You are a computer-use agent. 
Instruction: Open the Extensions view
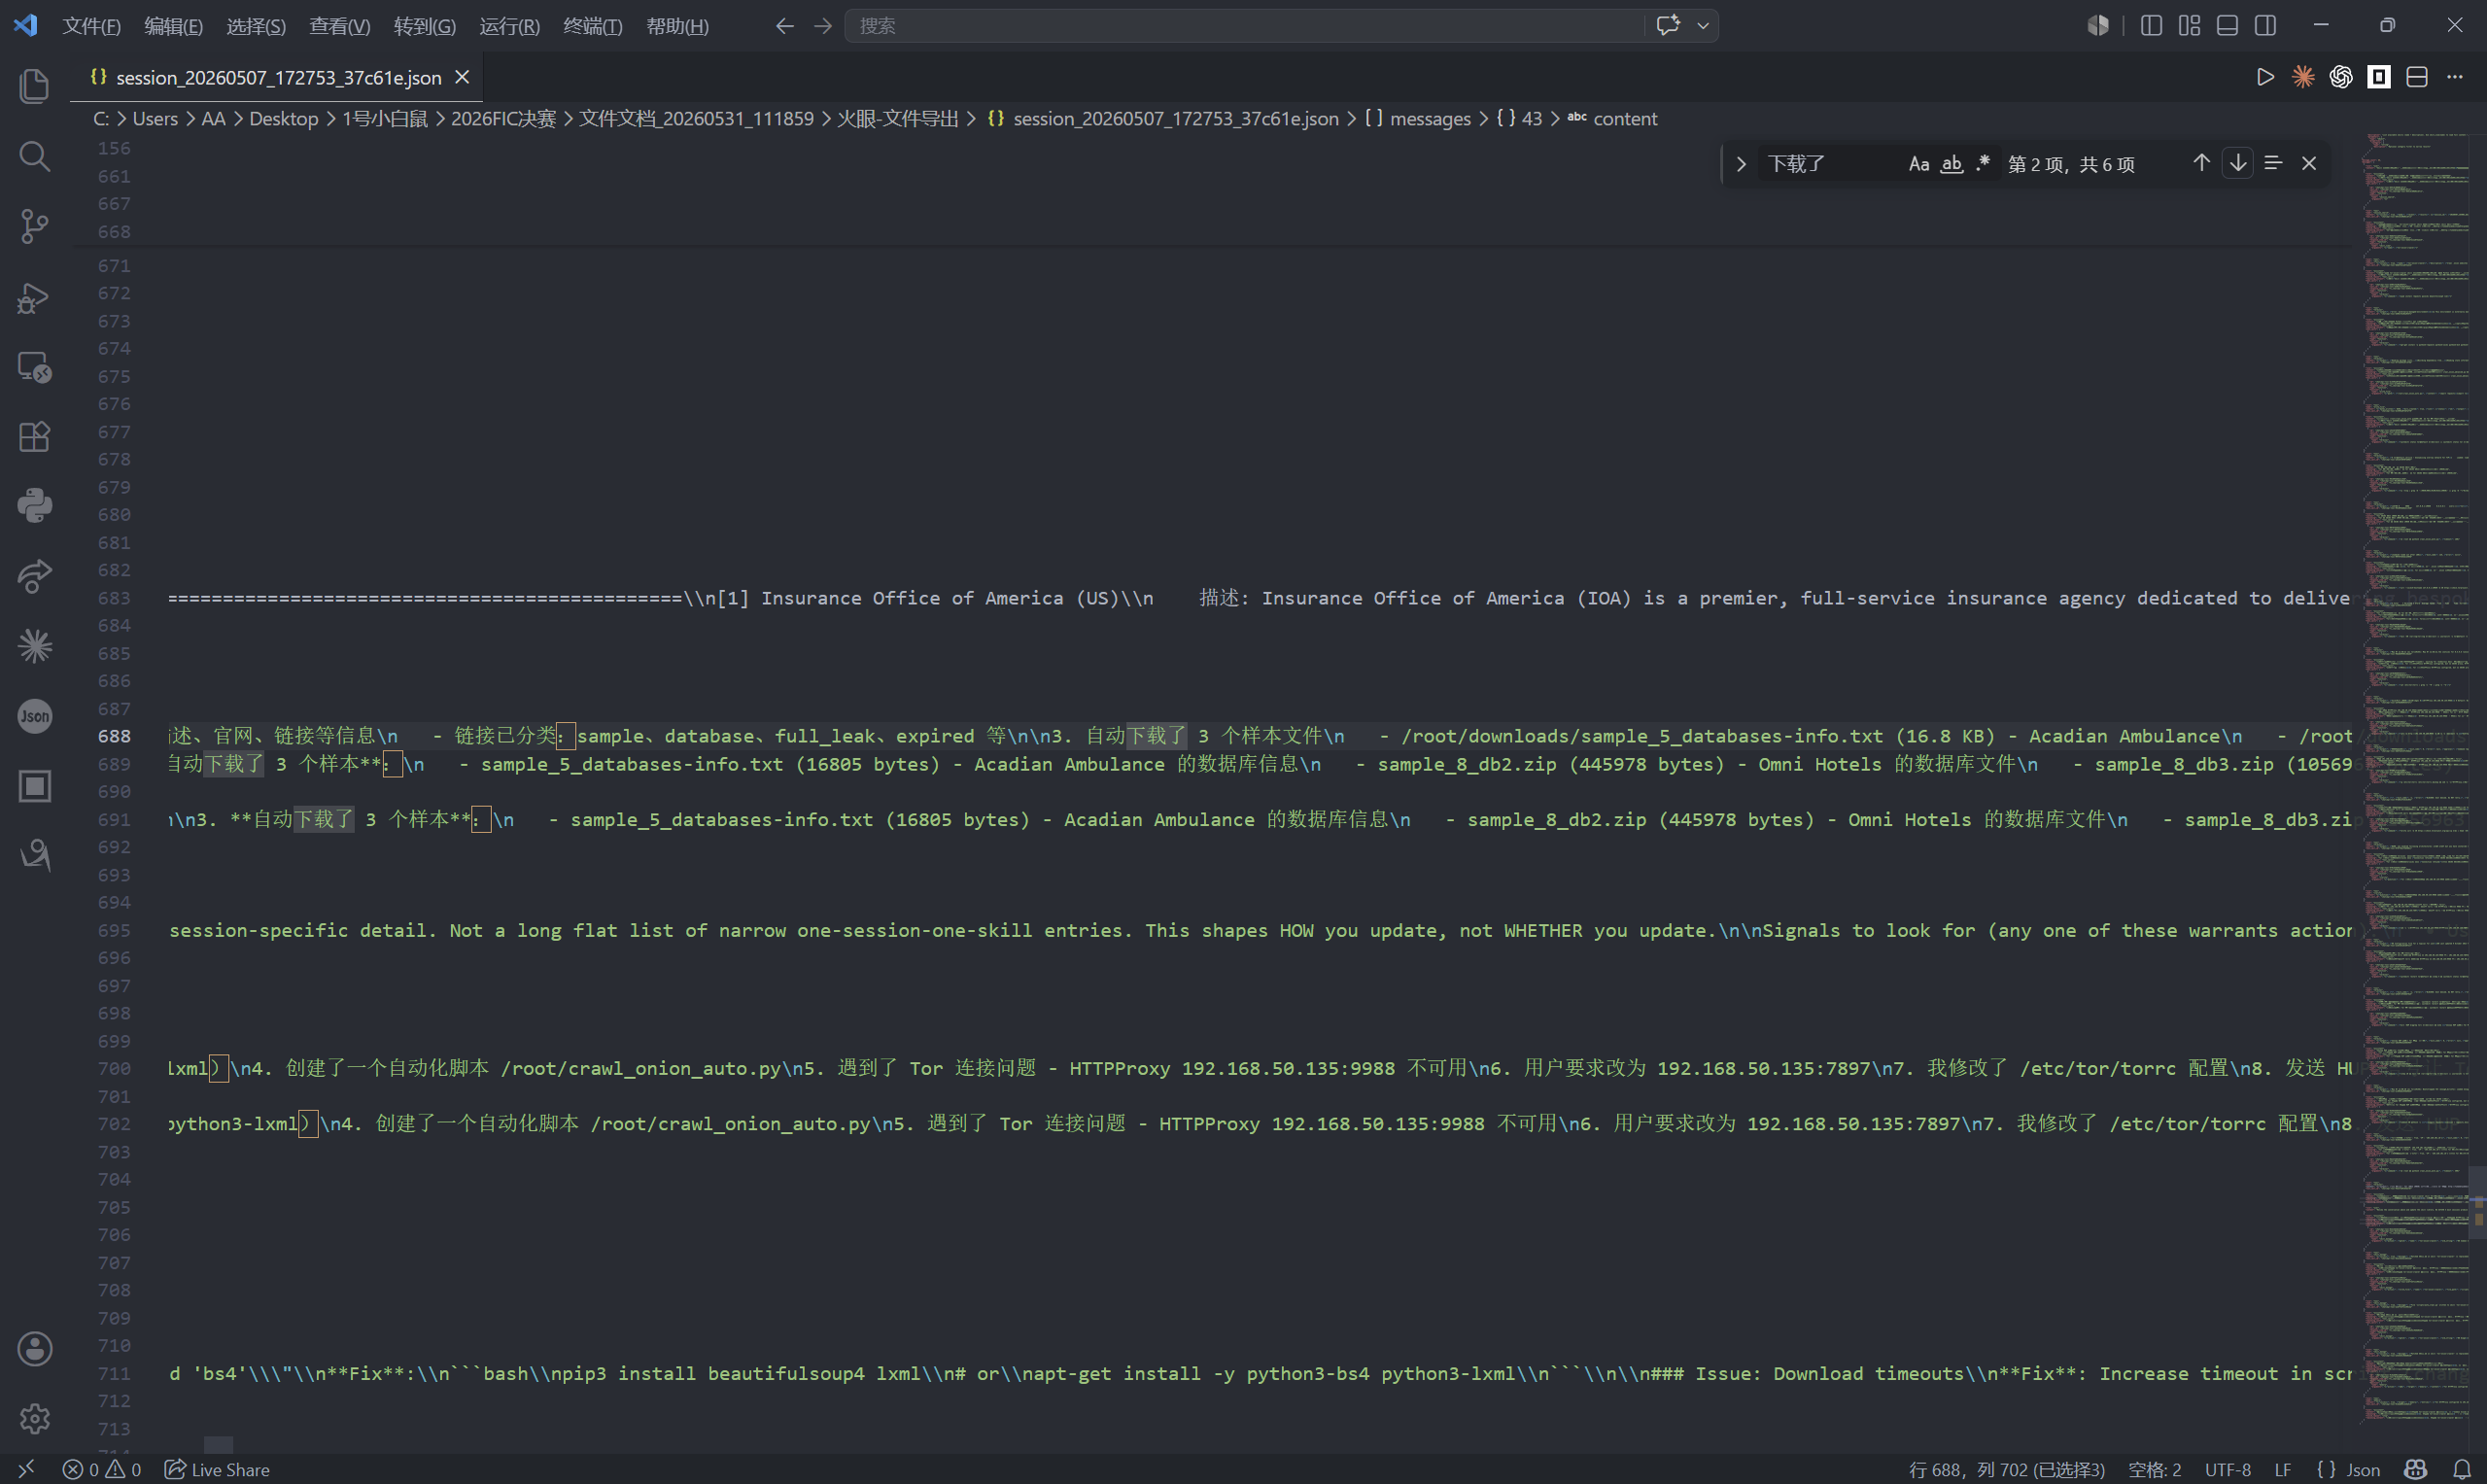34,437
